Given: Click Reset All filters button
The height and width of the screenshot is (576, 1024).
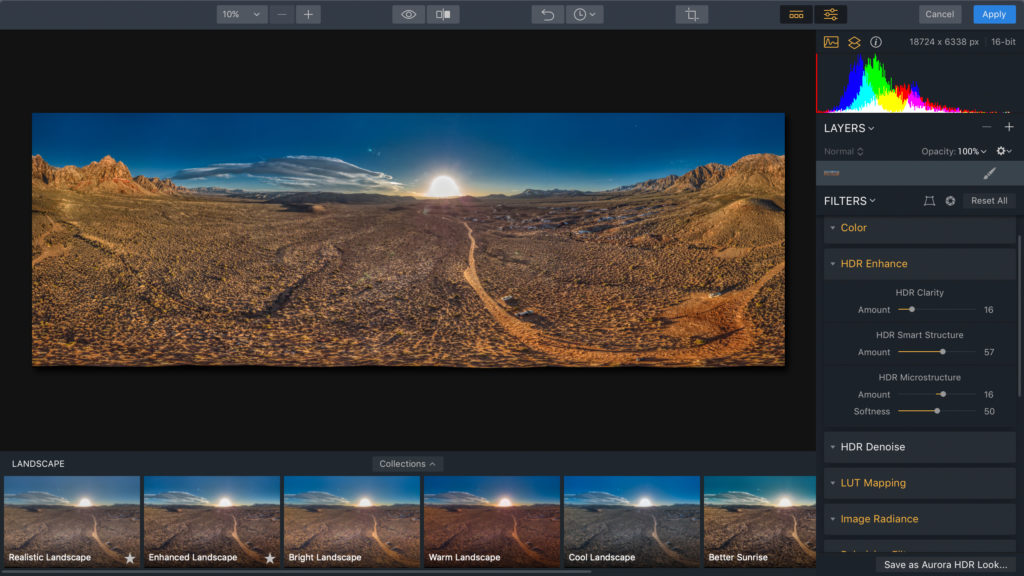Looking at the screenshot, I should click(989, 200).
